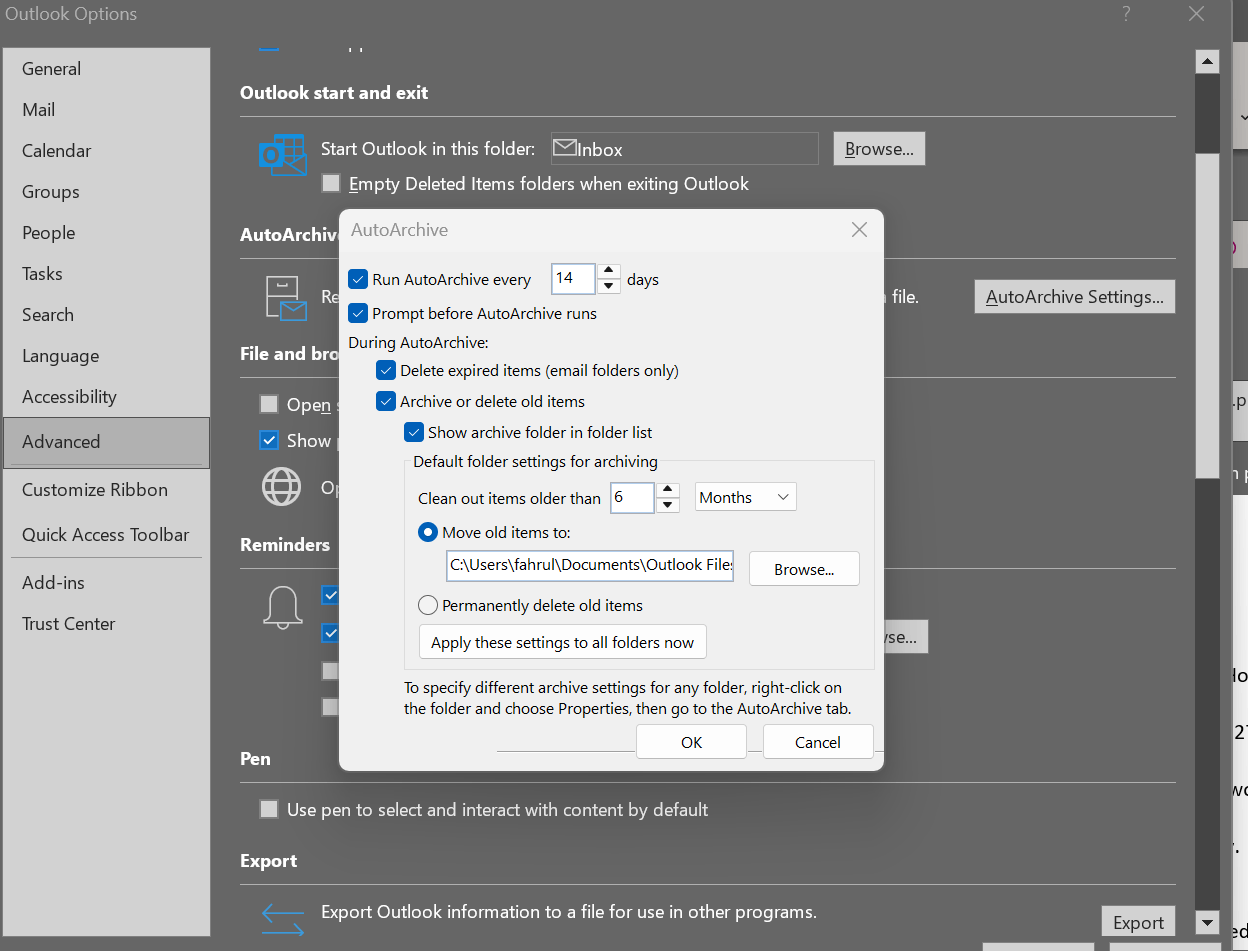Click the AutoArchive file drawer icon

tap(284, 297)
